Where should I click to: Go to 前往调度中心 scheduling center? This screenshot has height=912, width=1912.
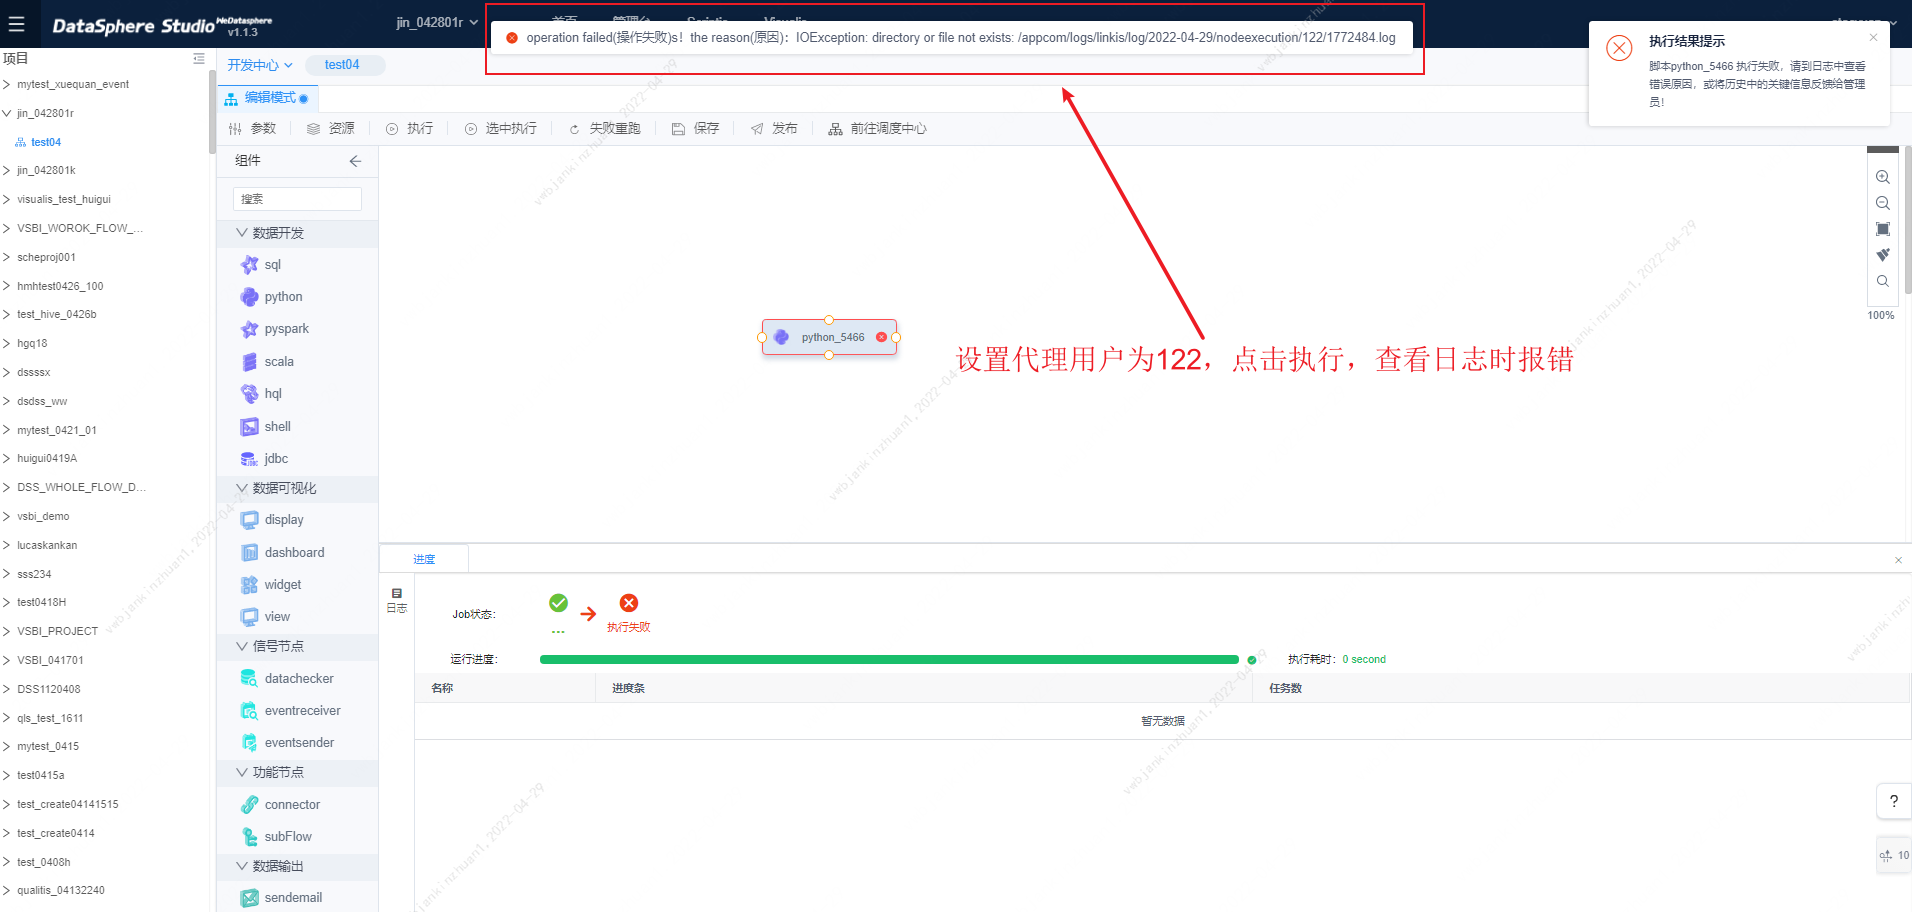pyautogui.click(x=878, y=129)
